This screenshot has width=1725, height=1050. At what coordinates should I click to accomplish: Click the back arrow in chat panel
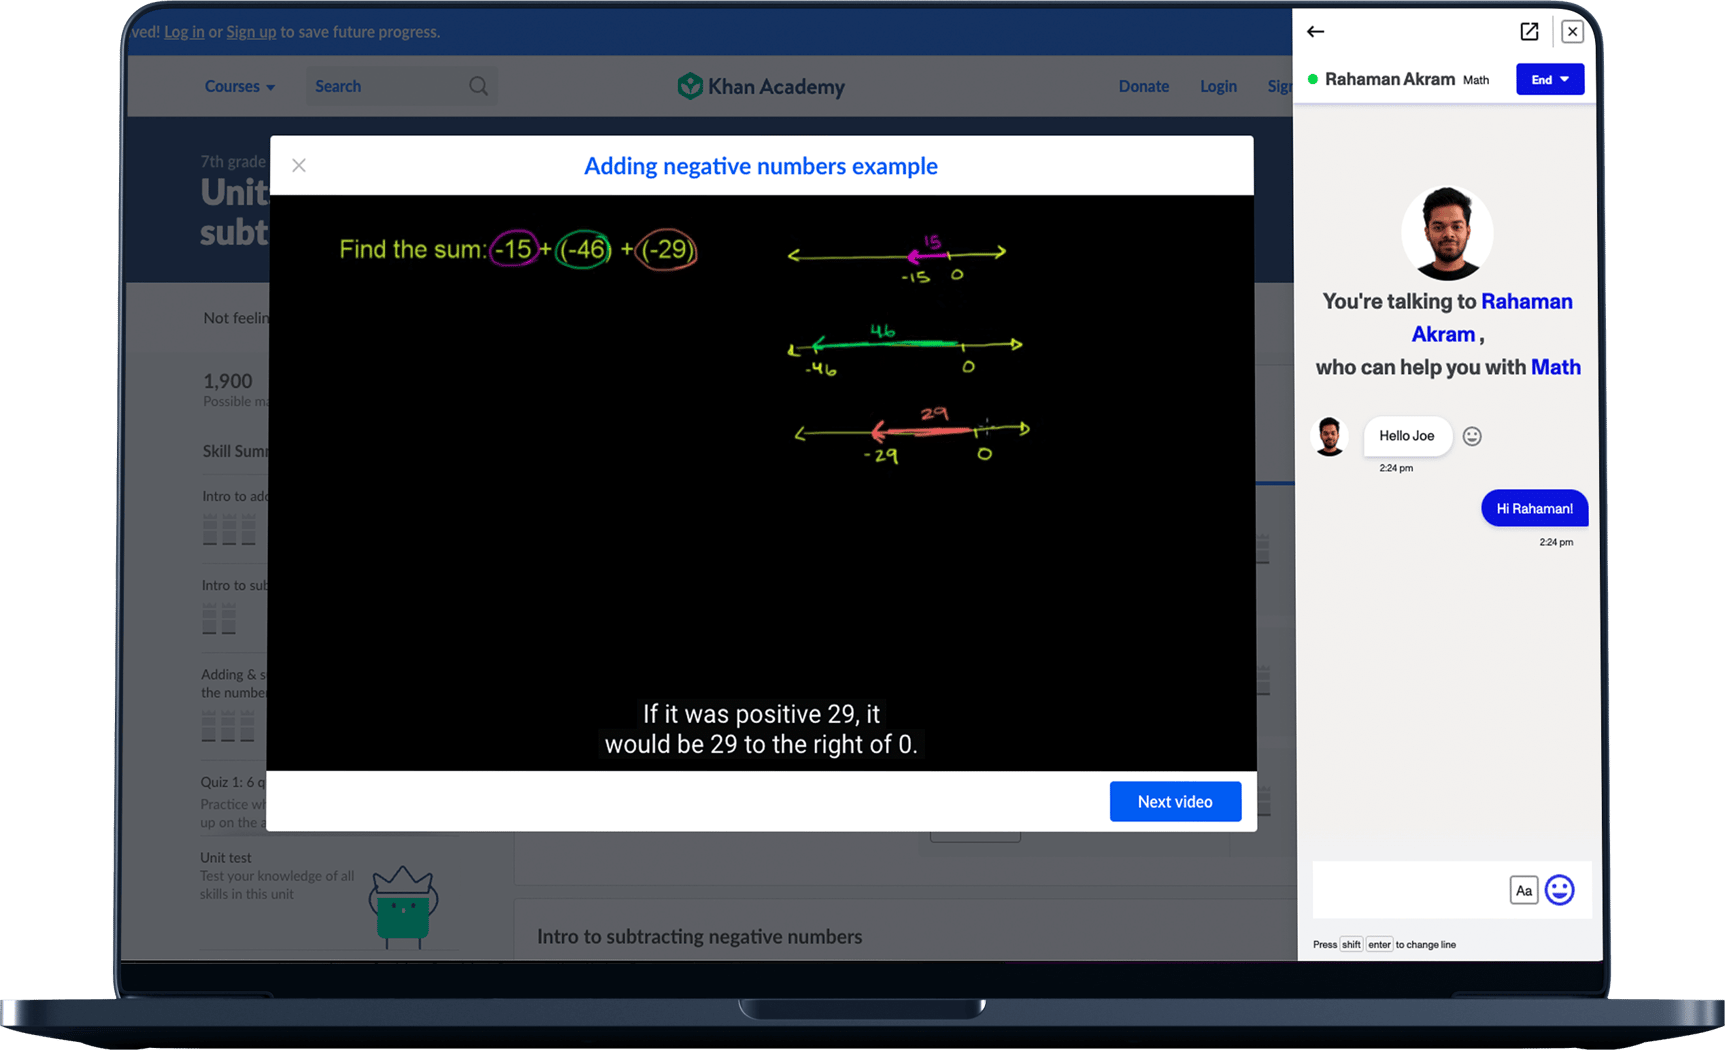point(1315,32)
